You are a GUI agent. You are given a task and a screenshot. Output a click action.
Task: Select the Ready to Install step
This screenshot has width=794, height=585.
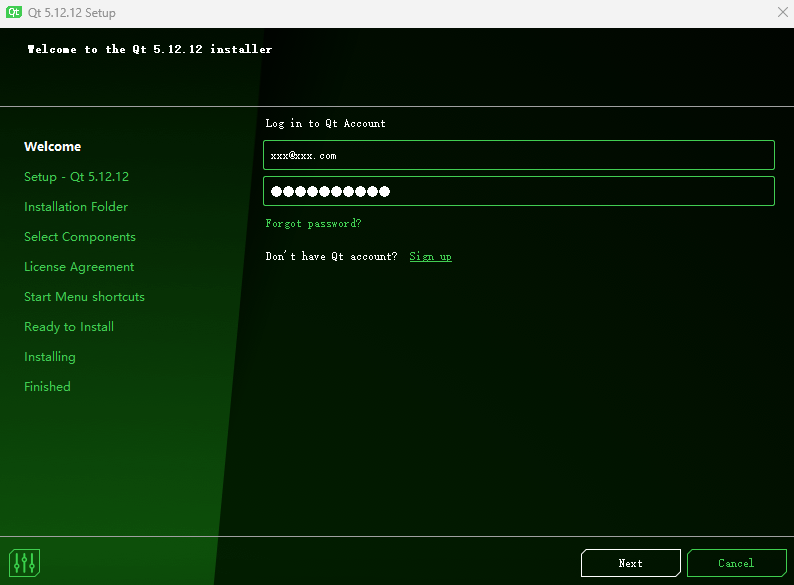pyautogui.click(x=69, y=327)
